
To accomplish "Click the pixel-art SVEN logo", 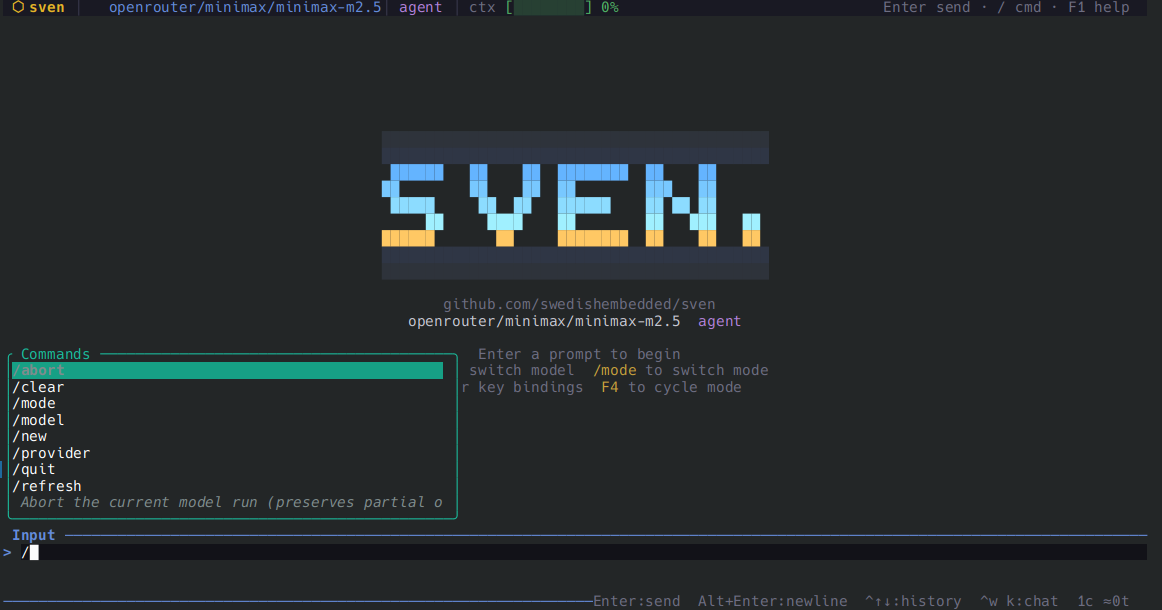I will 574,204.
